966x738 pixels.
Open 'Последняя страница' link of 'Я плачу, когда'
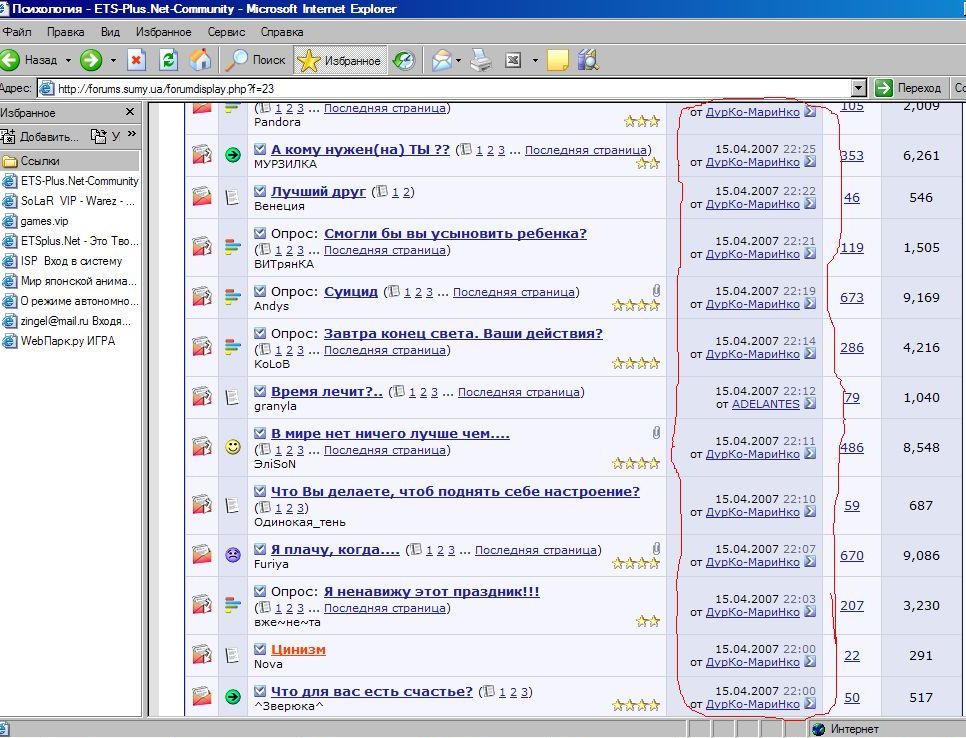536,550
